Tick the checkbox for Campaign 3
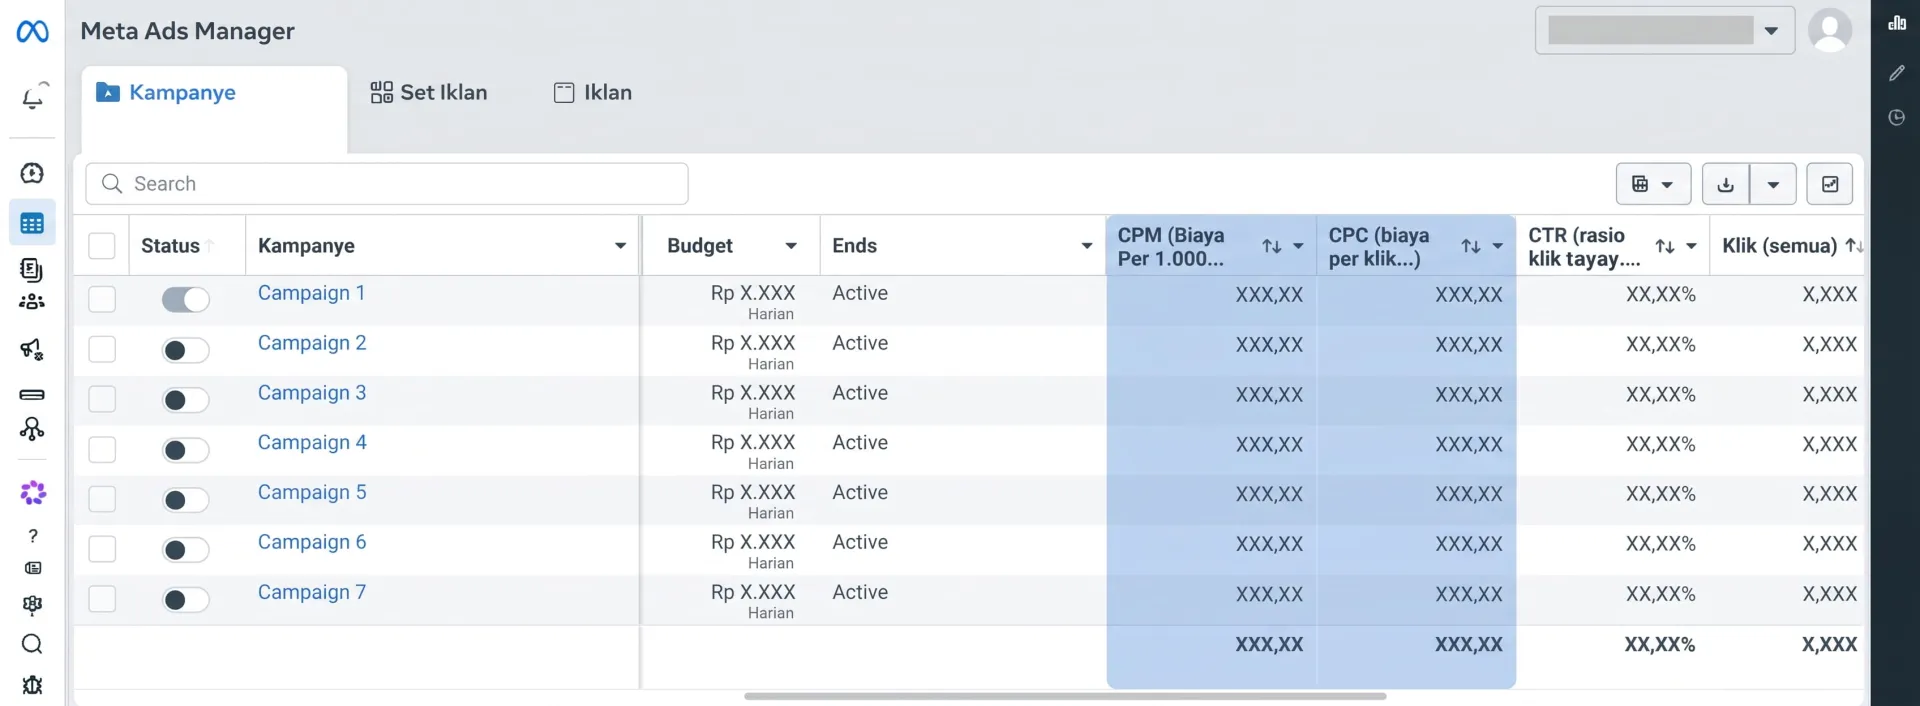This screenshot has height=706, width=1920. (x=102, y=399)
